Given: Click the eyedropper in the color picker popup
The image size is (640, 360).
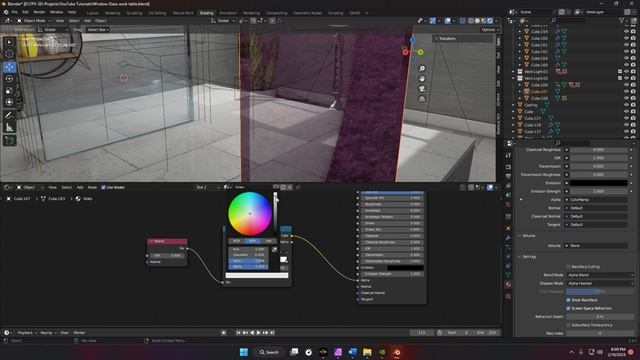Looking at the screenshot, I should pyautogui.click(x=275, y=249).
